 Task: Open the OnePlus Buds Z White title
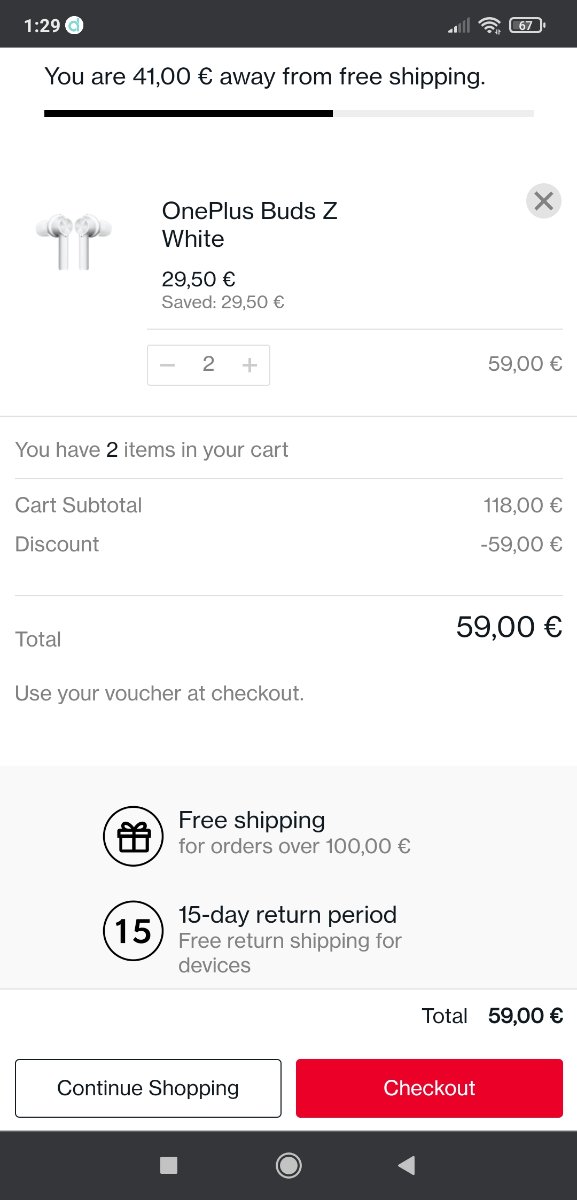point(250,224)
